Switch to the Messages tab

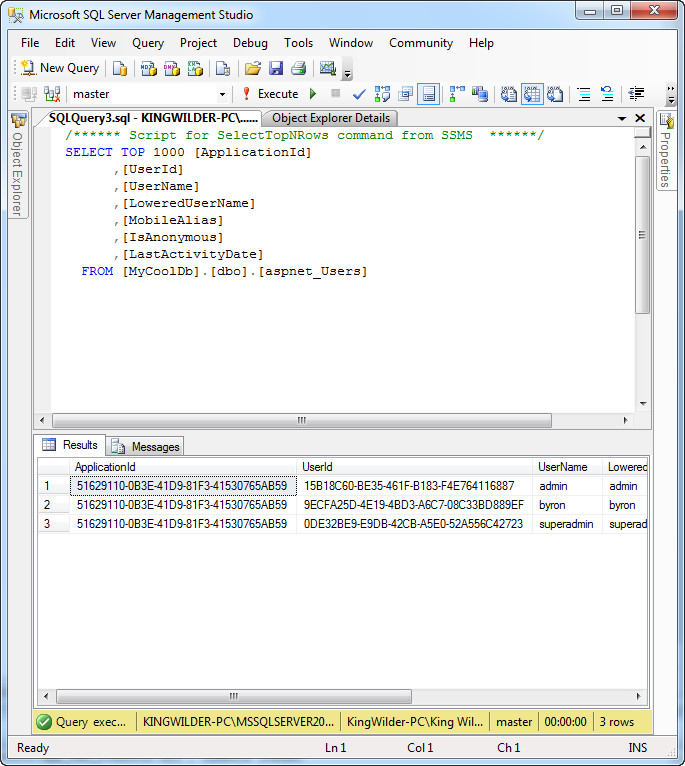[145, 447]
